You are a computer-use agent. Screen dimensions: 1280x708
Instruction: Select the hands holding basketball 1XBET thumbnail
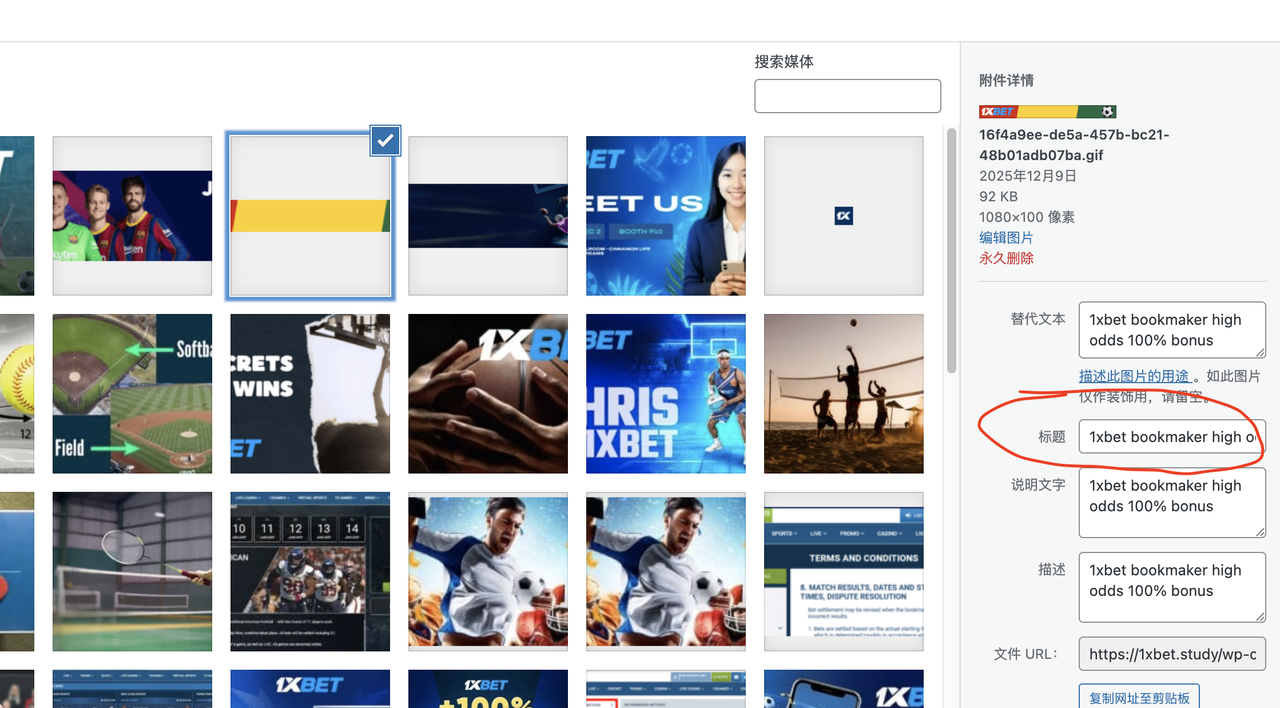click(x=488, y=394)
